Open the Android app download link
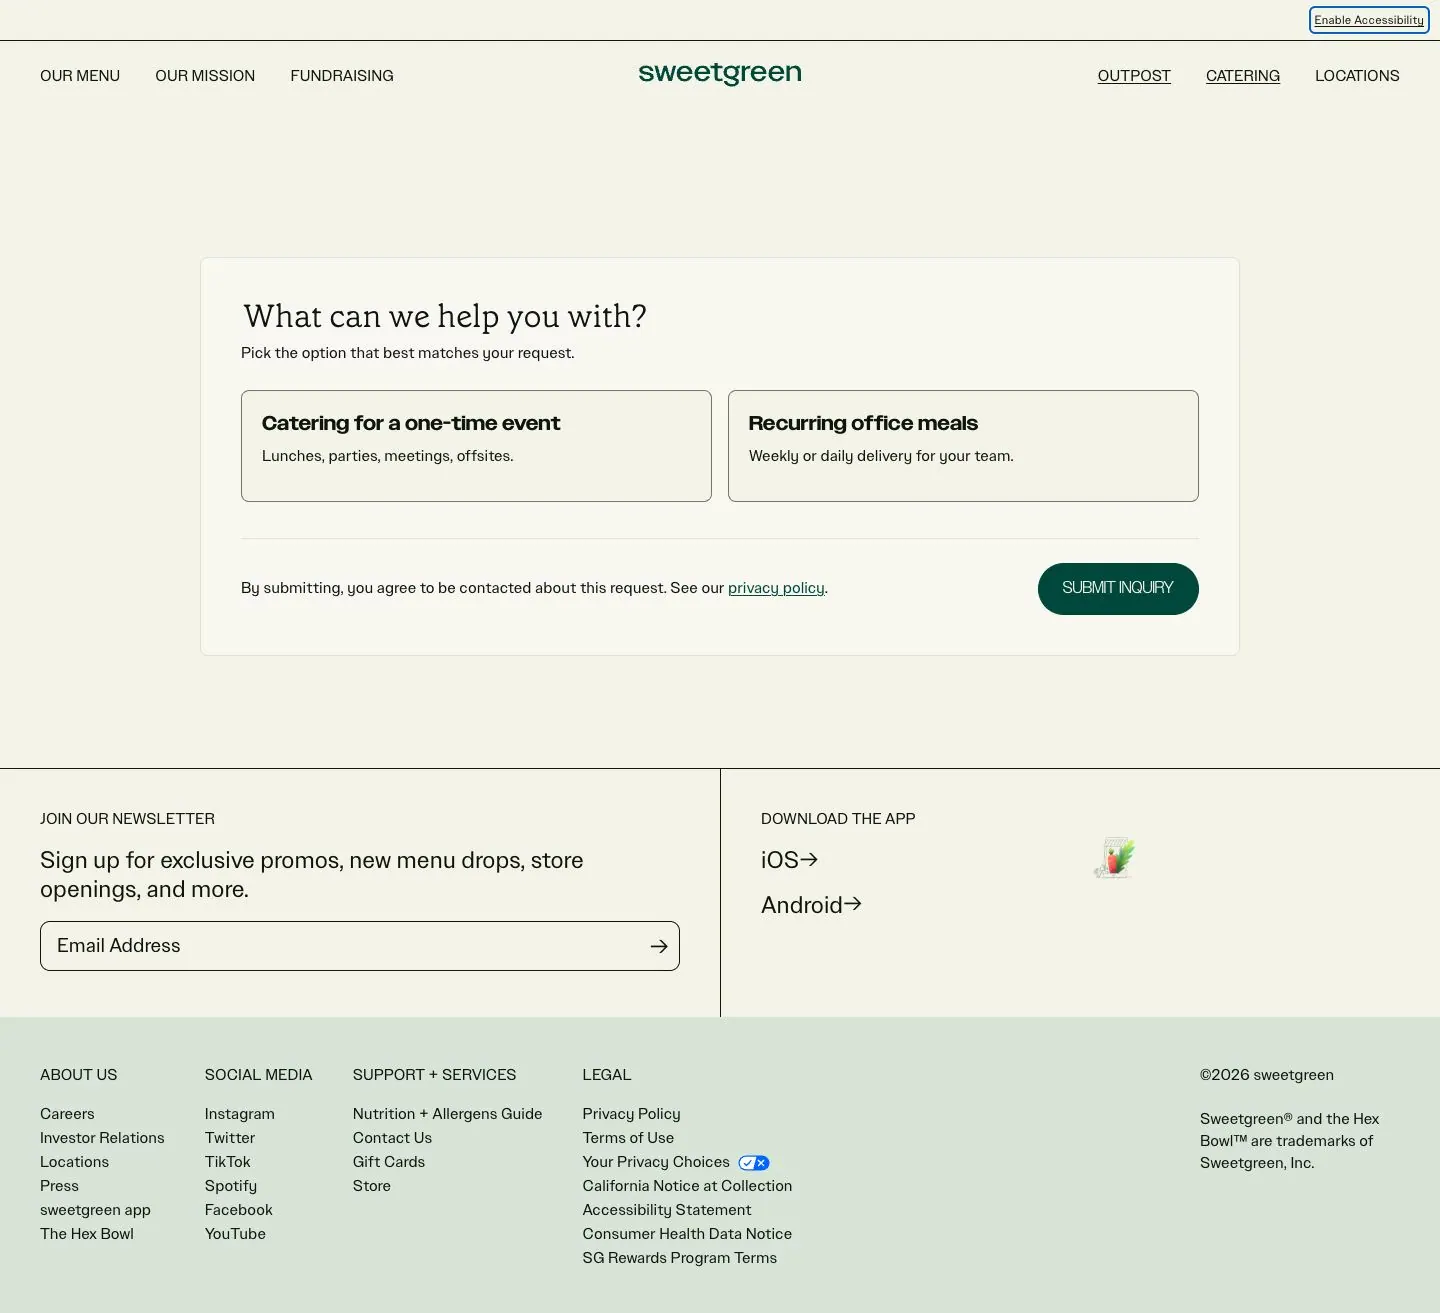The width and height of the screenshot is (1440, 1313). point(811,905)
